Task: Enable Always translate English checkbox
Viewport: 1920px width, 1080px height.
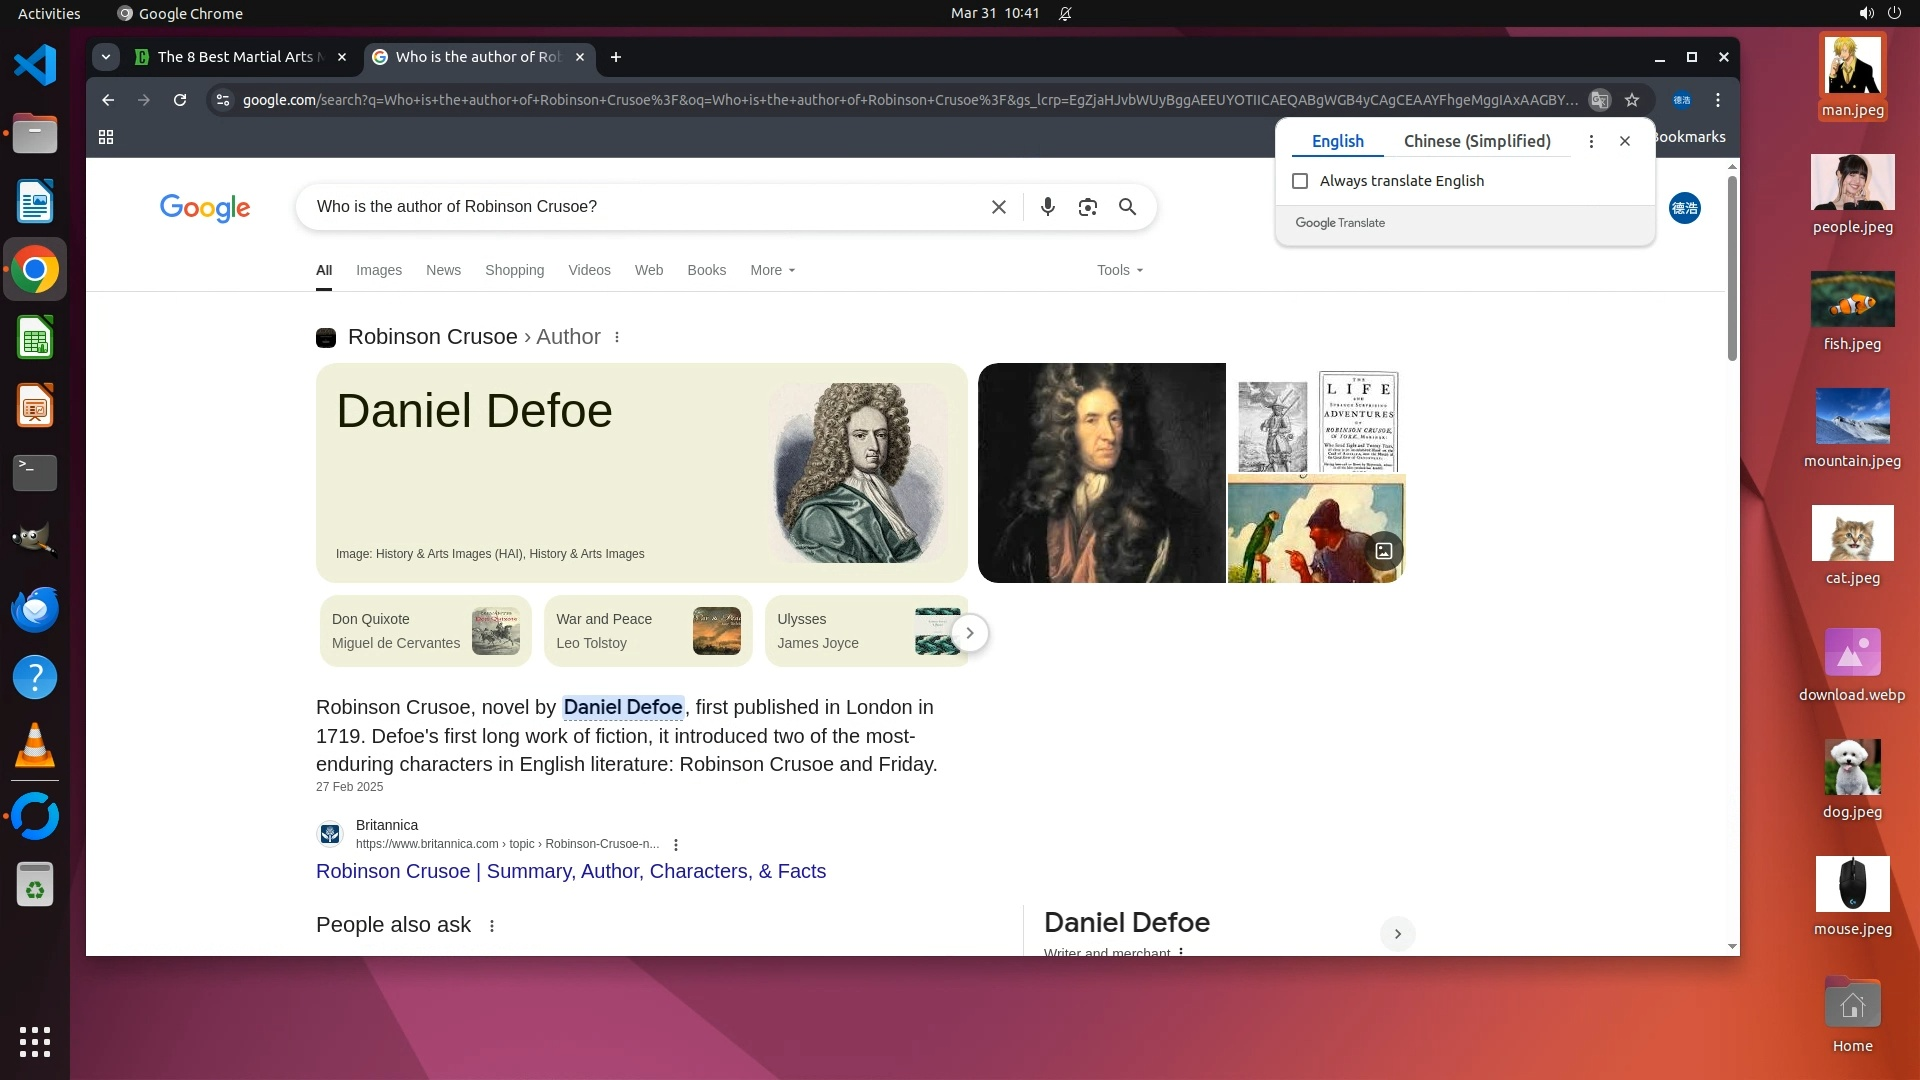Action: 1300,181
